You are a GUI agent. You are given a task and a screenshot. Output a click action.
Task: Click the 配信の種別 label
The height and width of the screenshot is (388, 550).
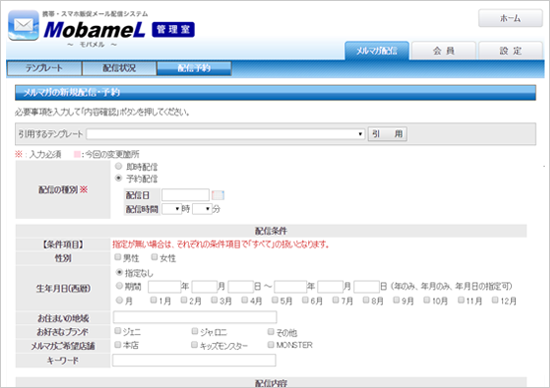pyautogui.click(x=63, y=190)
